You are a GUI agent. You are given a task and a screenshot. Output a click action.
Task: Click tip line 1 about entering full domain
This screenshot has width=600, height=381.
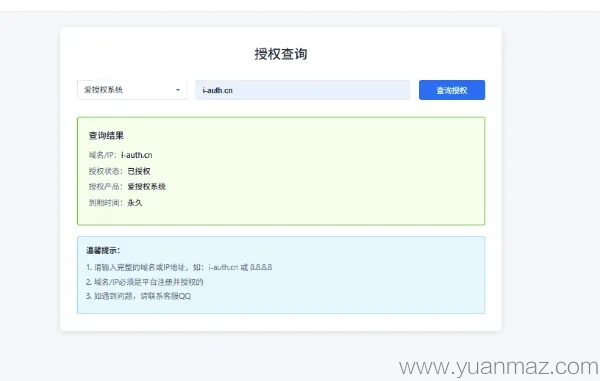[x=179, y=267]
